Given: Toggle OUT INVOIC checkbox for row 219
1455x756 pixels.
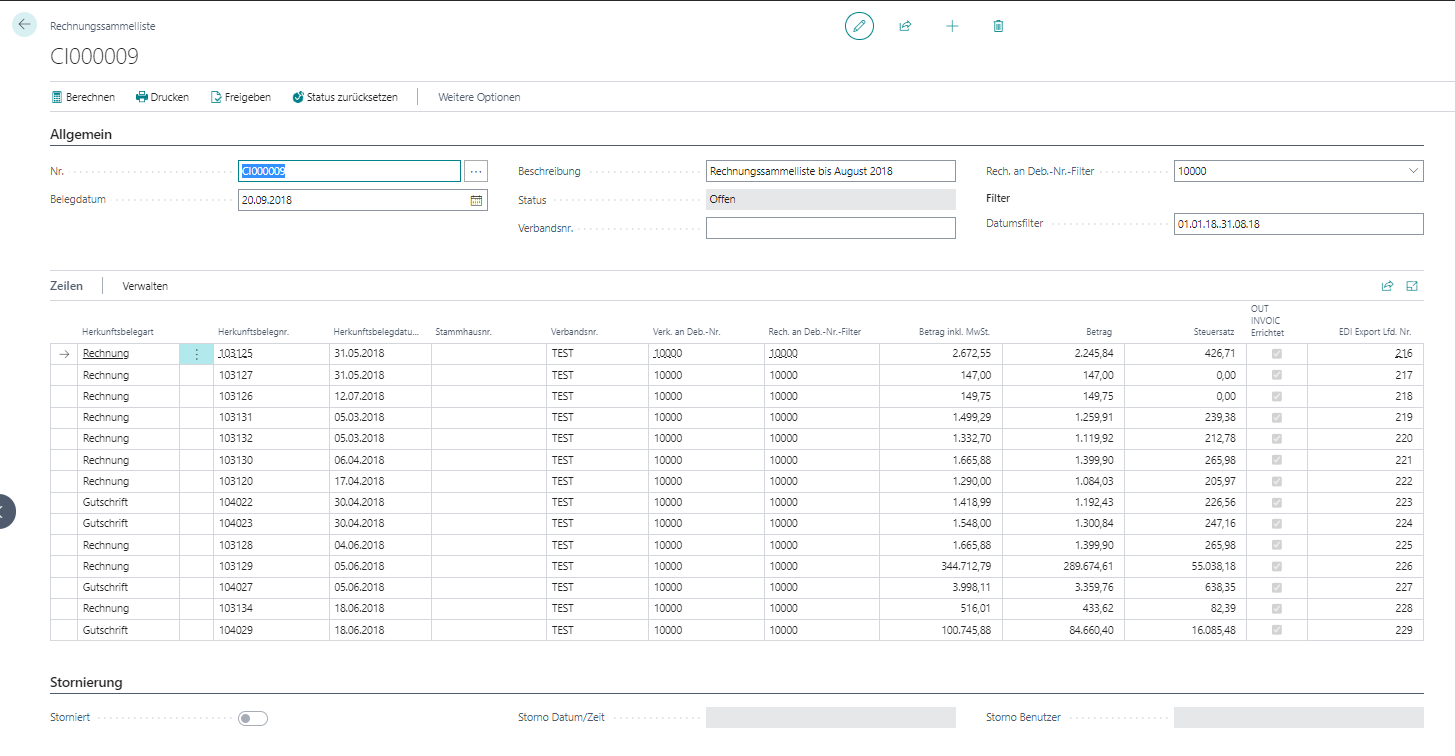Looking at the screenshot, I should pos(1277,417).
